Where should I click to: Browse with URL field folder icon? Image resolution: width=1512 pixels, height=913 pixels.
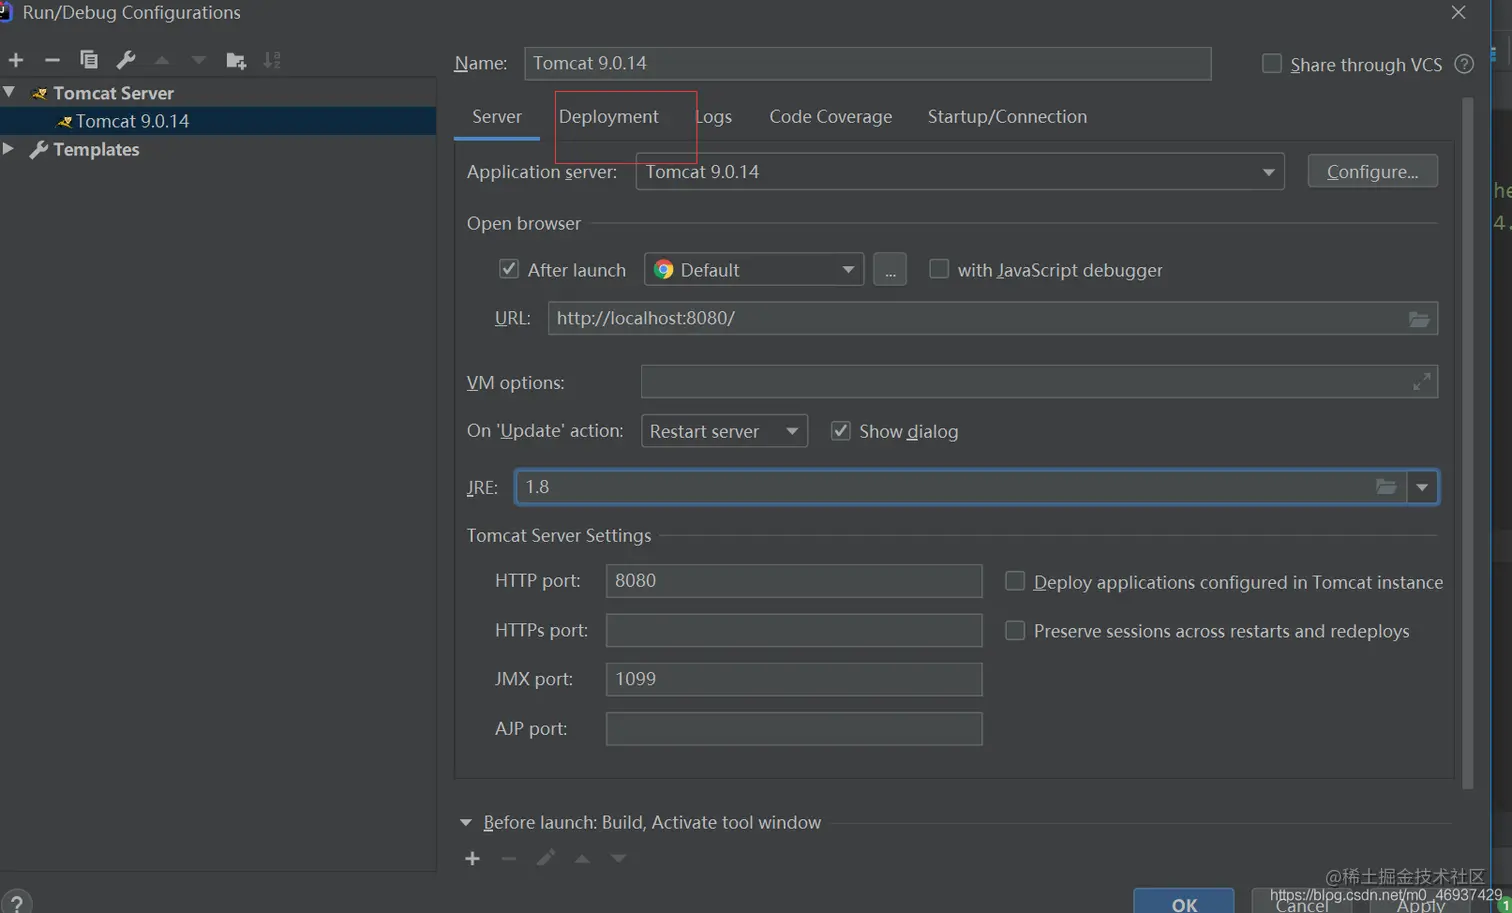point(1419,319)
